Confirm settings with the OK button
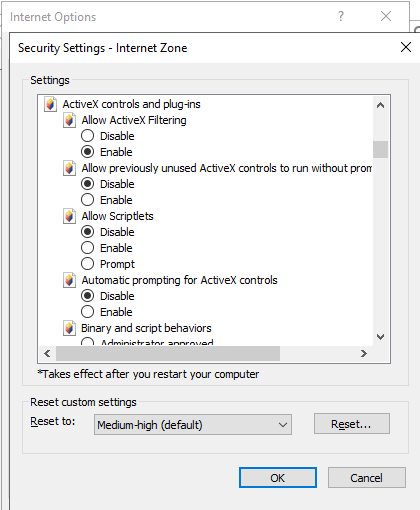The image size is (420, 510). click(x=278, y=478)
